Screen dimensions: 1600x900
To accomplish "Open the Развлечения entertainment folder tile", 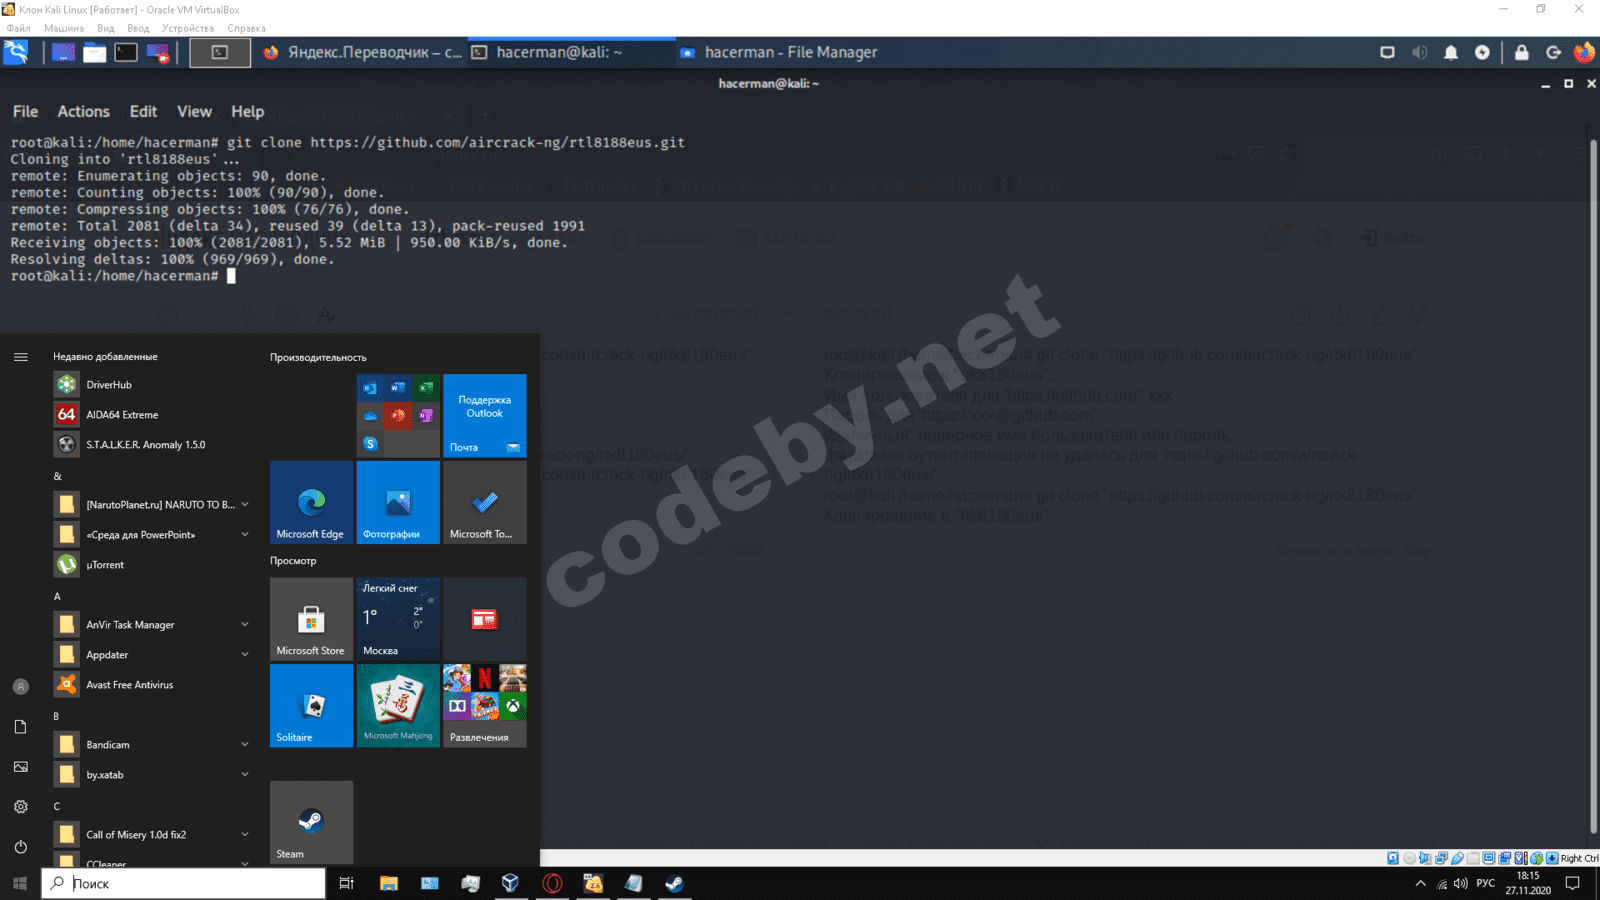I will click(485, 706).
